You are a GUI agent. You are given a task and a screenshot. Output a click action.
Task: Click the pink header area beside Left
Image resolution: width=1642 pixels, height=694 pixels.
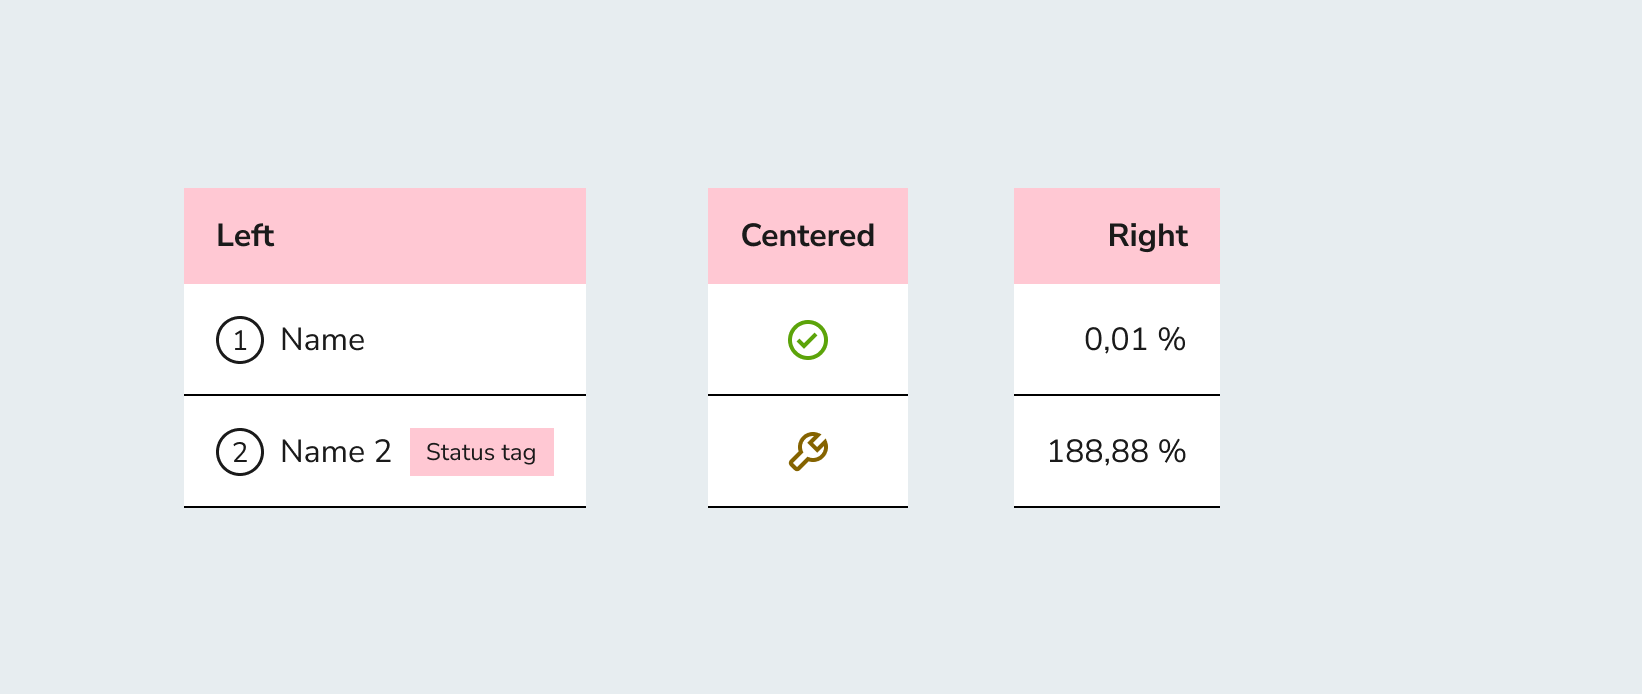(430, 236)
